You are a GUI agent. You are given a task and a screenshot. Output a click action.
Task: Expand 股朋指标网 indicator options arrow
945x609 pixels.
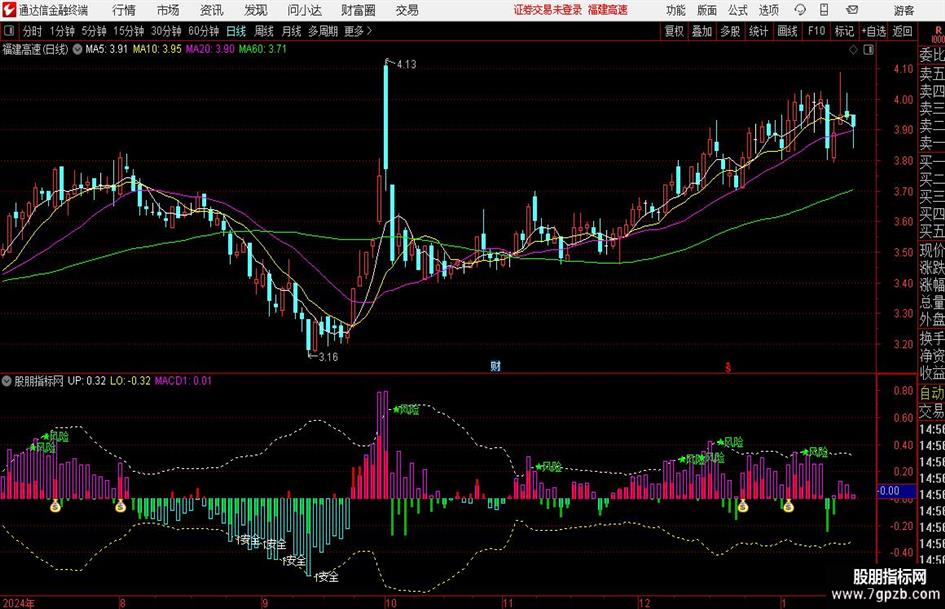[x=7, y=381]
